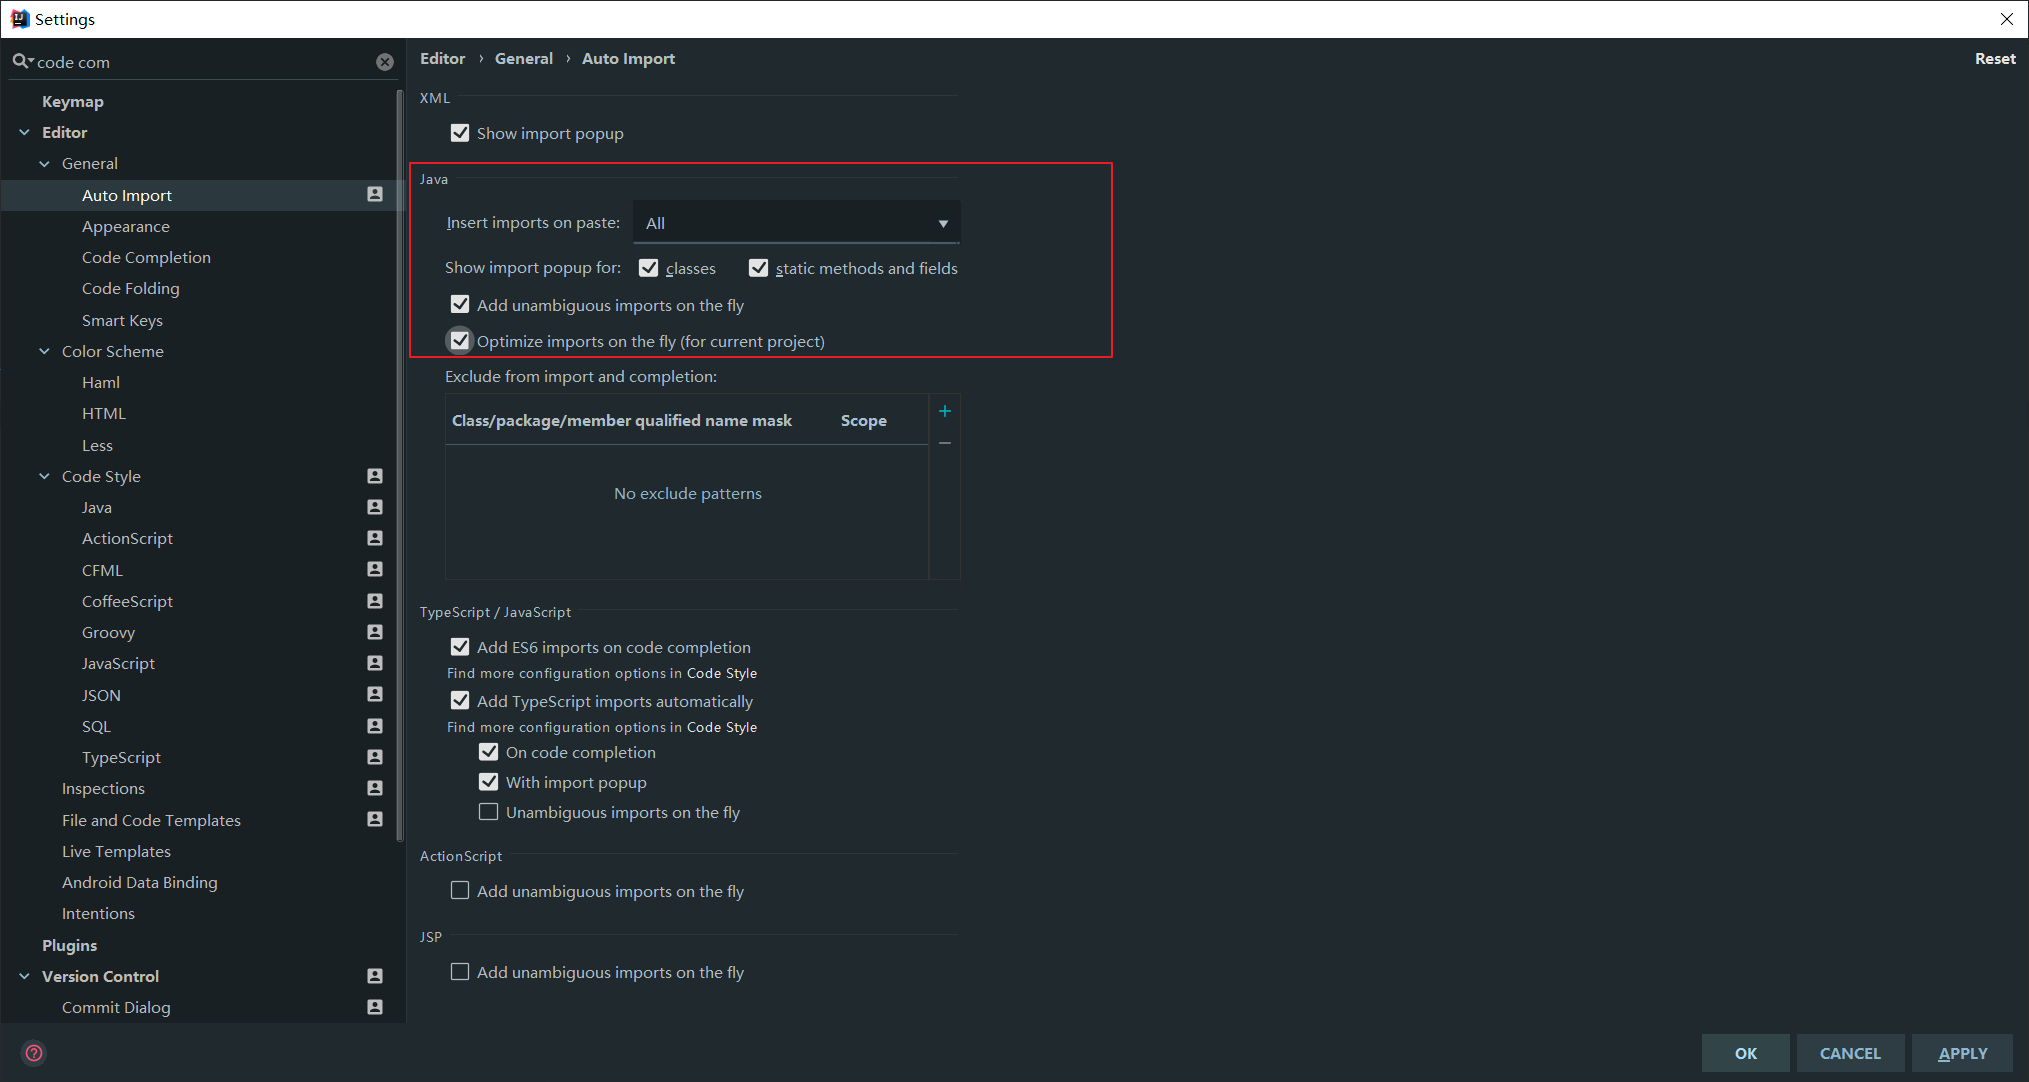Clear the settings search field
The image size is (2029, 1082).
385,62
